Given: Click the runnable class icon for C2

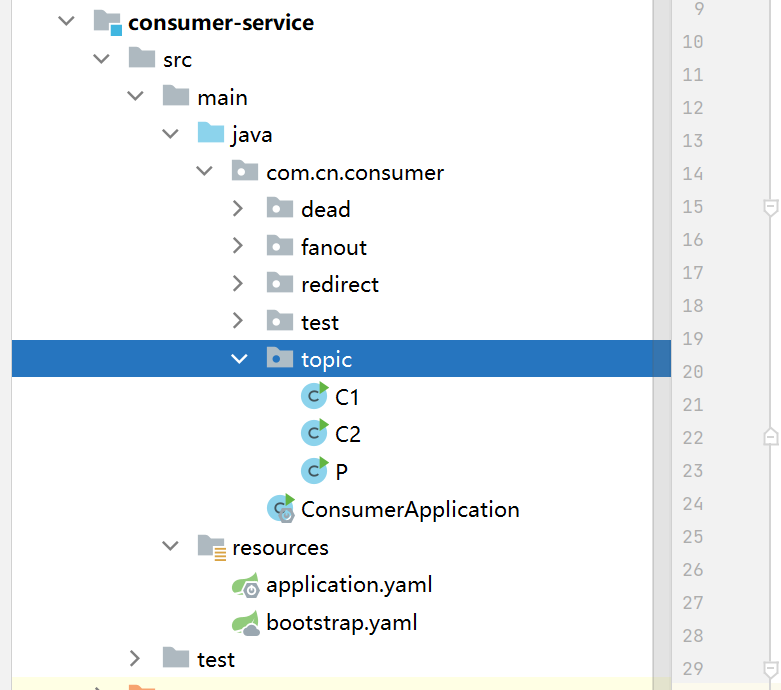Looking at the screenshot, I should [x=315, y=433].
